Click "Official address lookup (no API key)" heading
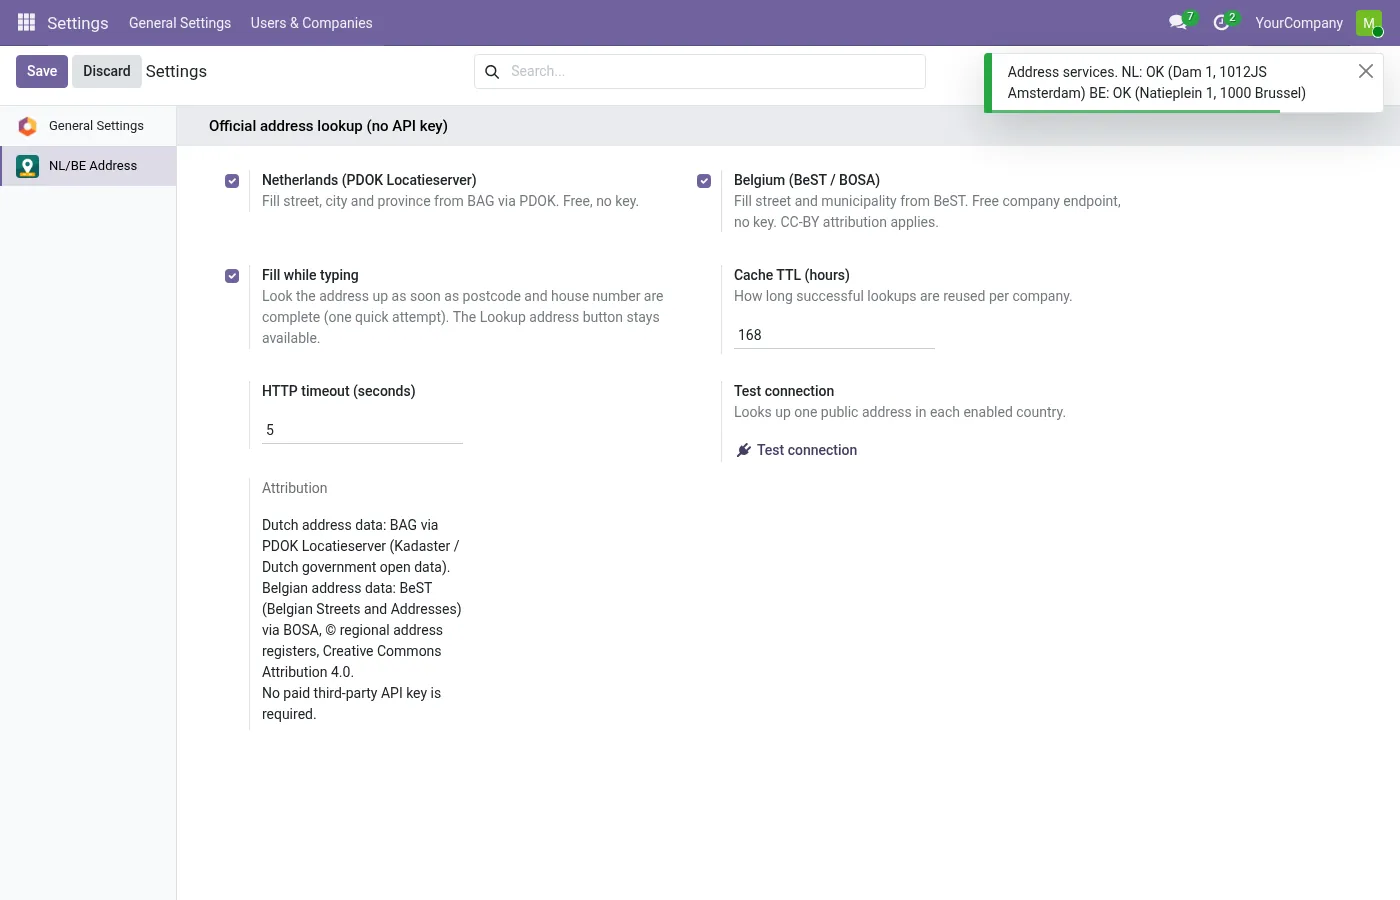Image resolution: width=1400 pixels, height=900 pixels. pos(328,126)
